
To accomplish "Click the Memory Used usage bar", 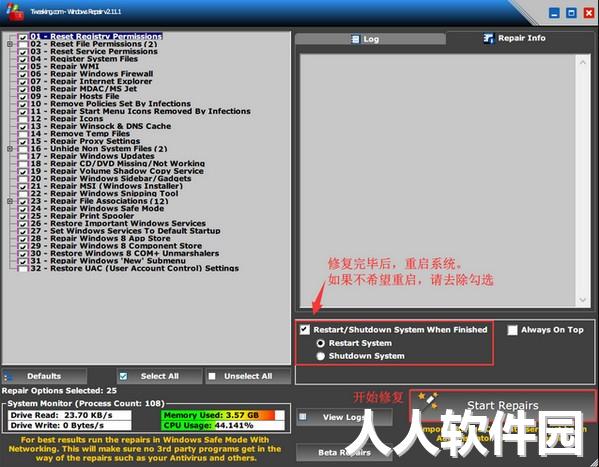I will [223, 415].
